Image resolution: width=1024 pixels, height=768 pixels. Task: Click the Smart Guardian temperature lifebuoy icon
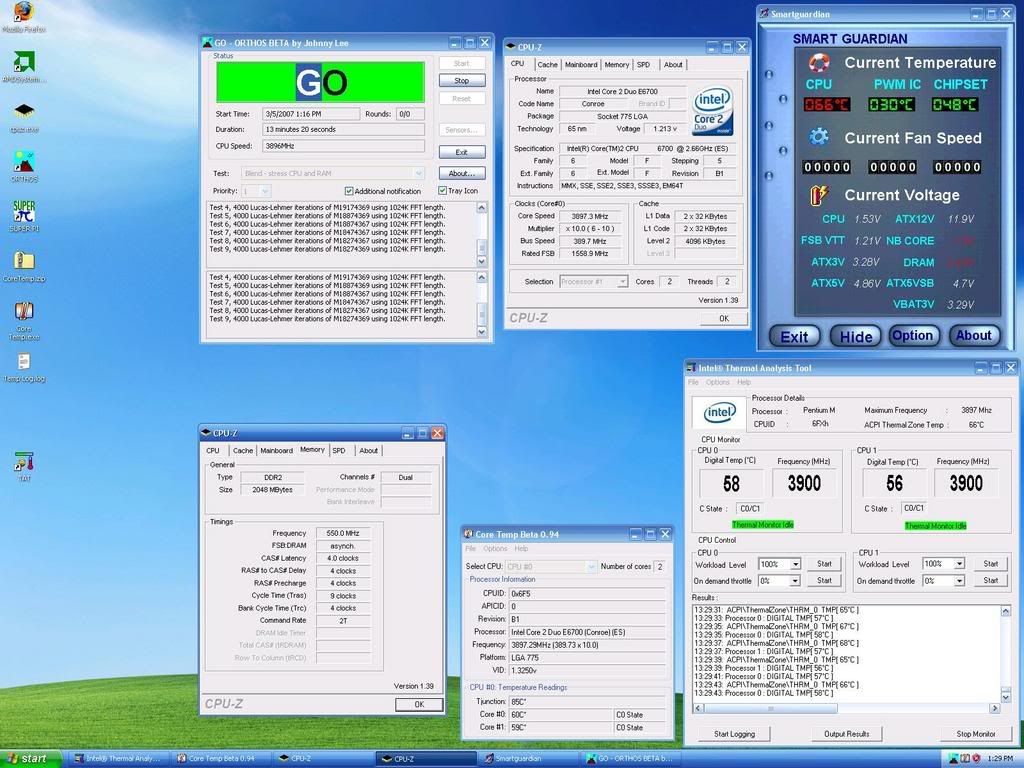click(x=818, y=63)
